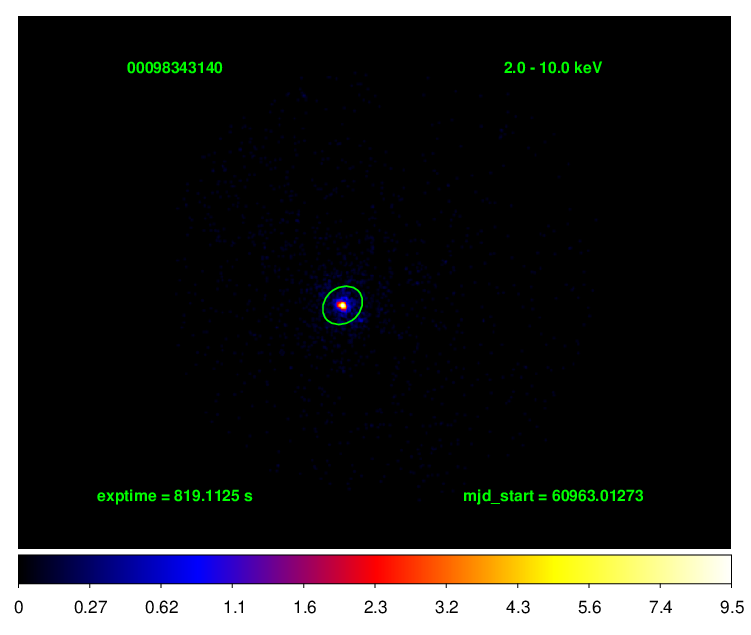Click the colorbar tick label 0.62
This screenshot has width=751, height=635.
161,606
